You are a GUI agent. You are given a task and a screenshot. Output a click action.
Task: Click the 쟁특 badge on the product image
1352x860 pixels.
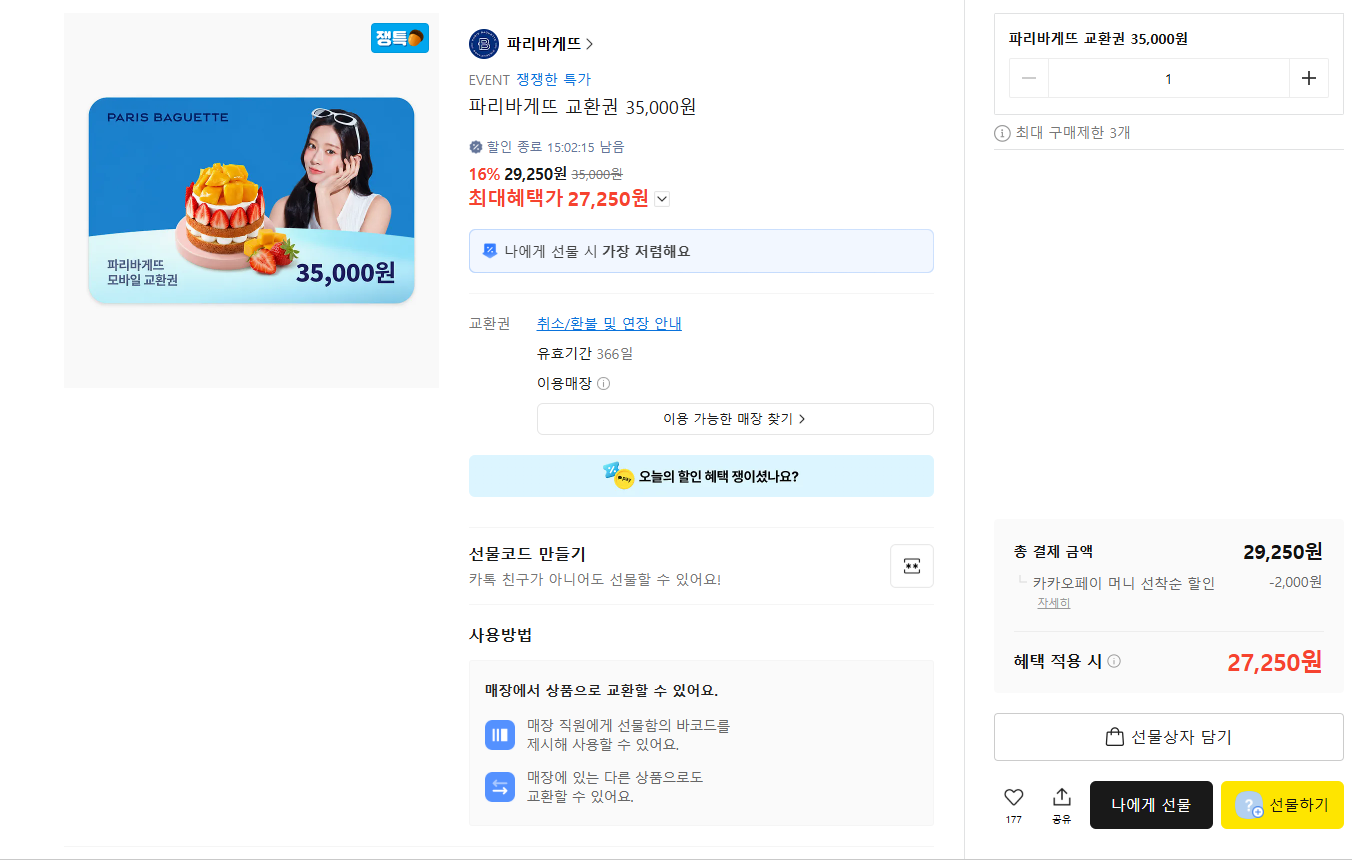tap(400, 38)
